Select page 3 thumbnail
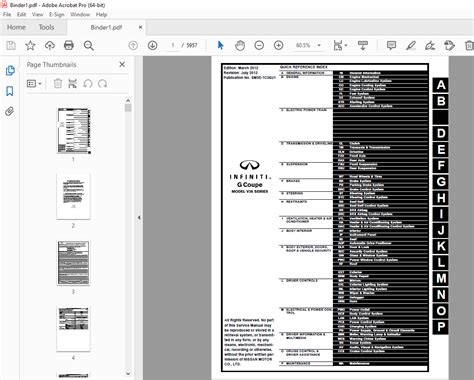Viewport: 474px width, 380px height. coord(73,263)
